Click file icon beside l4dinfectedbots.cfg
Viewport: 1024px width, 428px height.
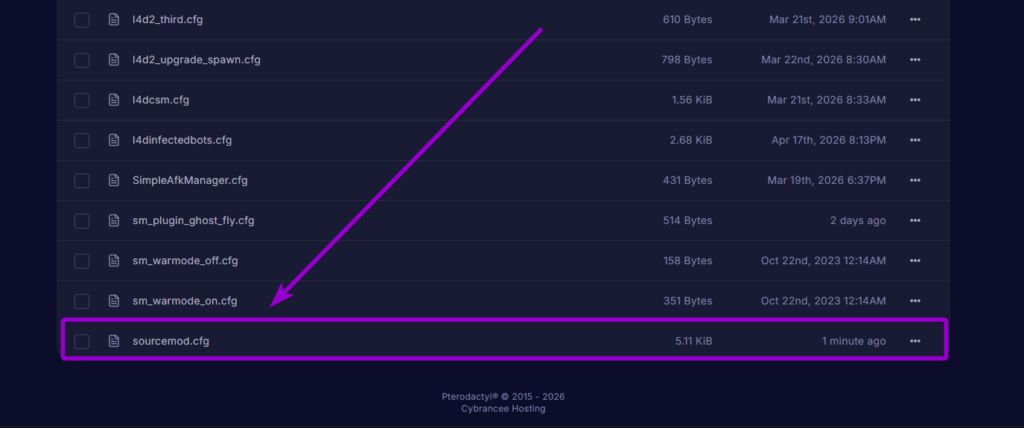113,140
